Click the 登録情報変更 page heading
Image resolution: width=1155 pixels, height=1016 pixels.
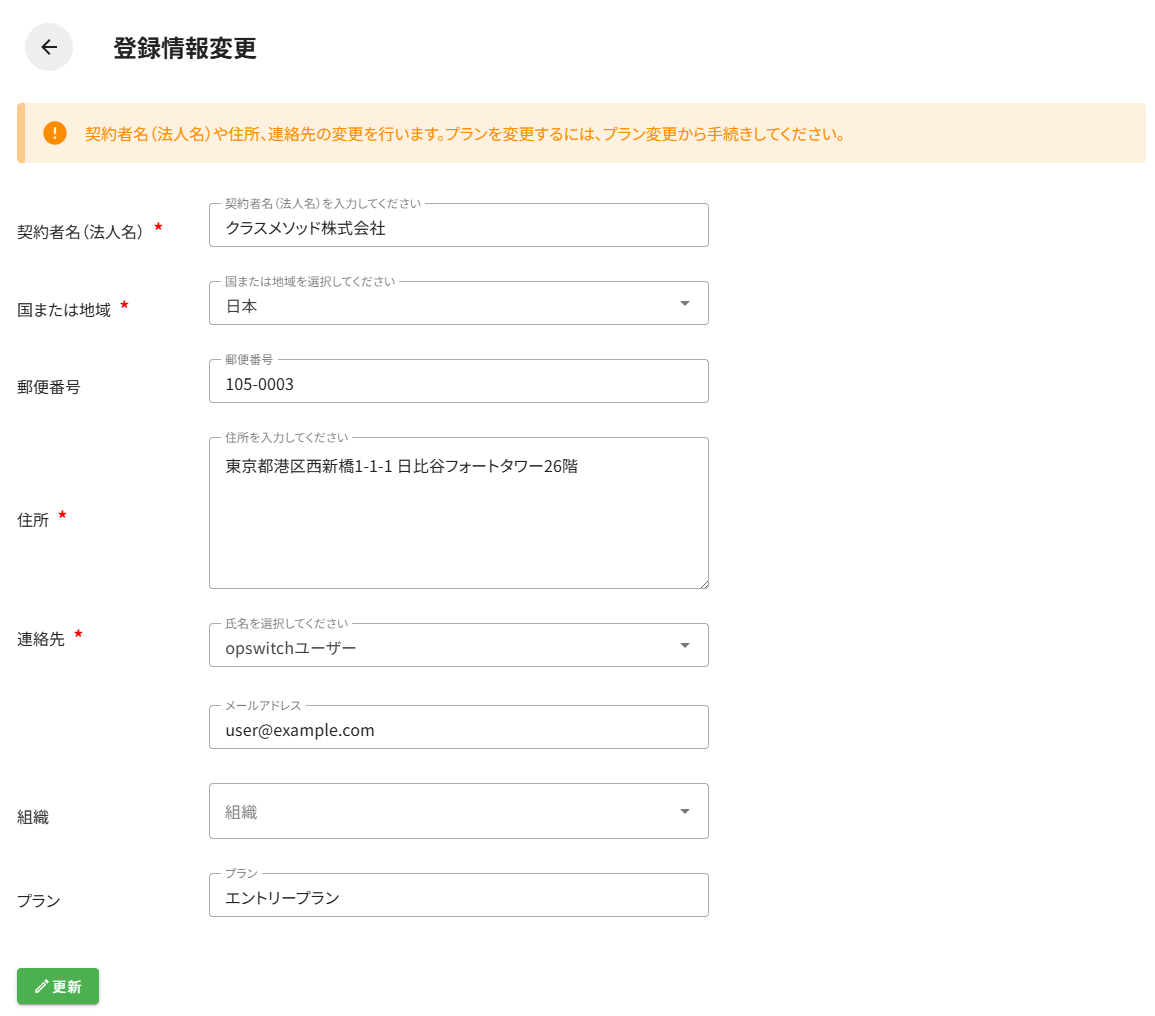185,48
